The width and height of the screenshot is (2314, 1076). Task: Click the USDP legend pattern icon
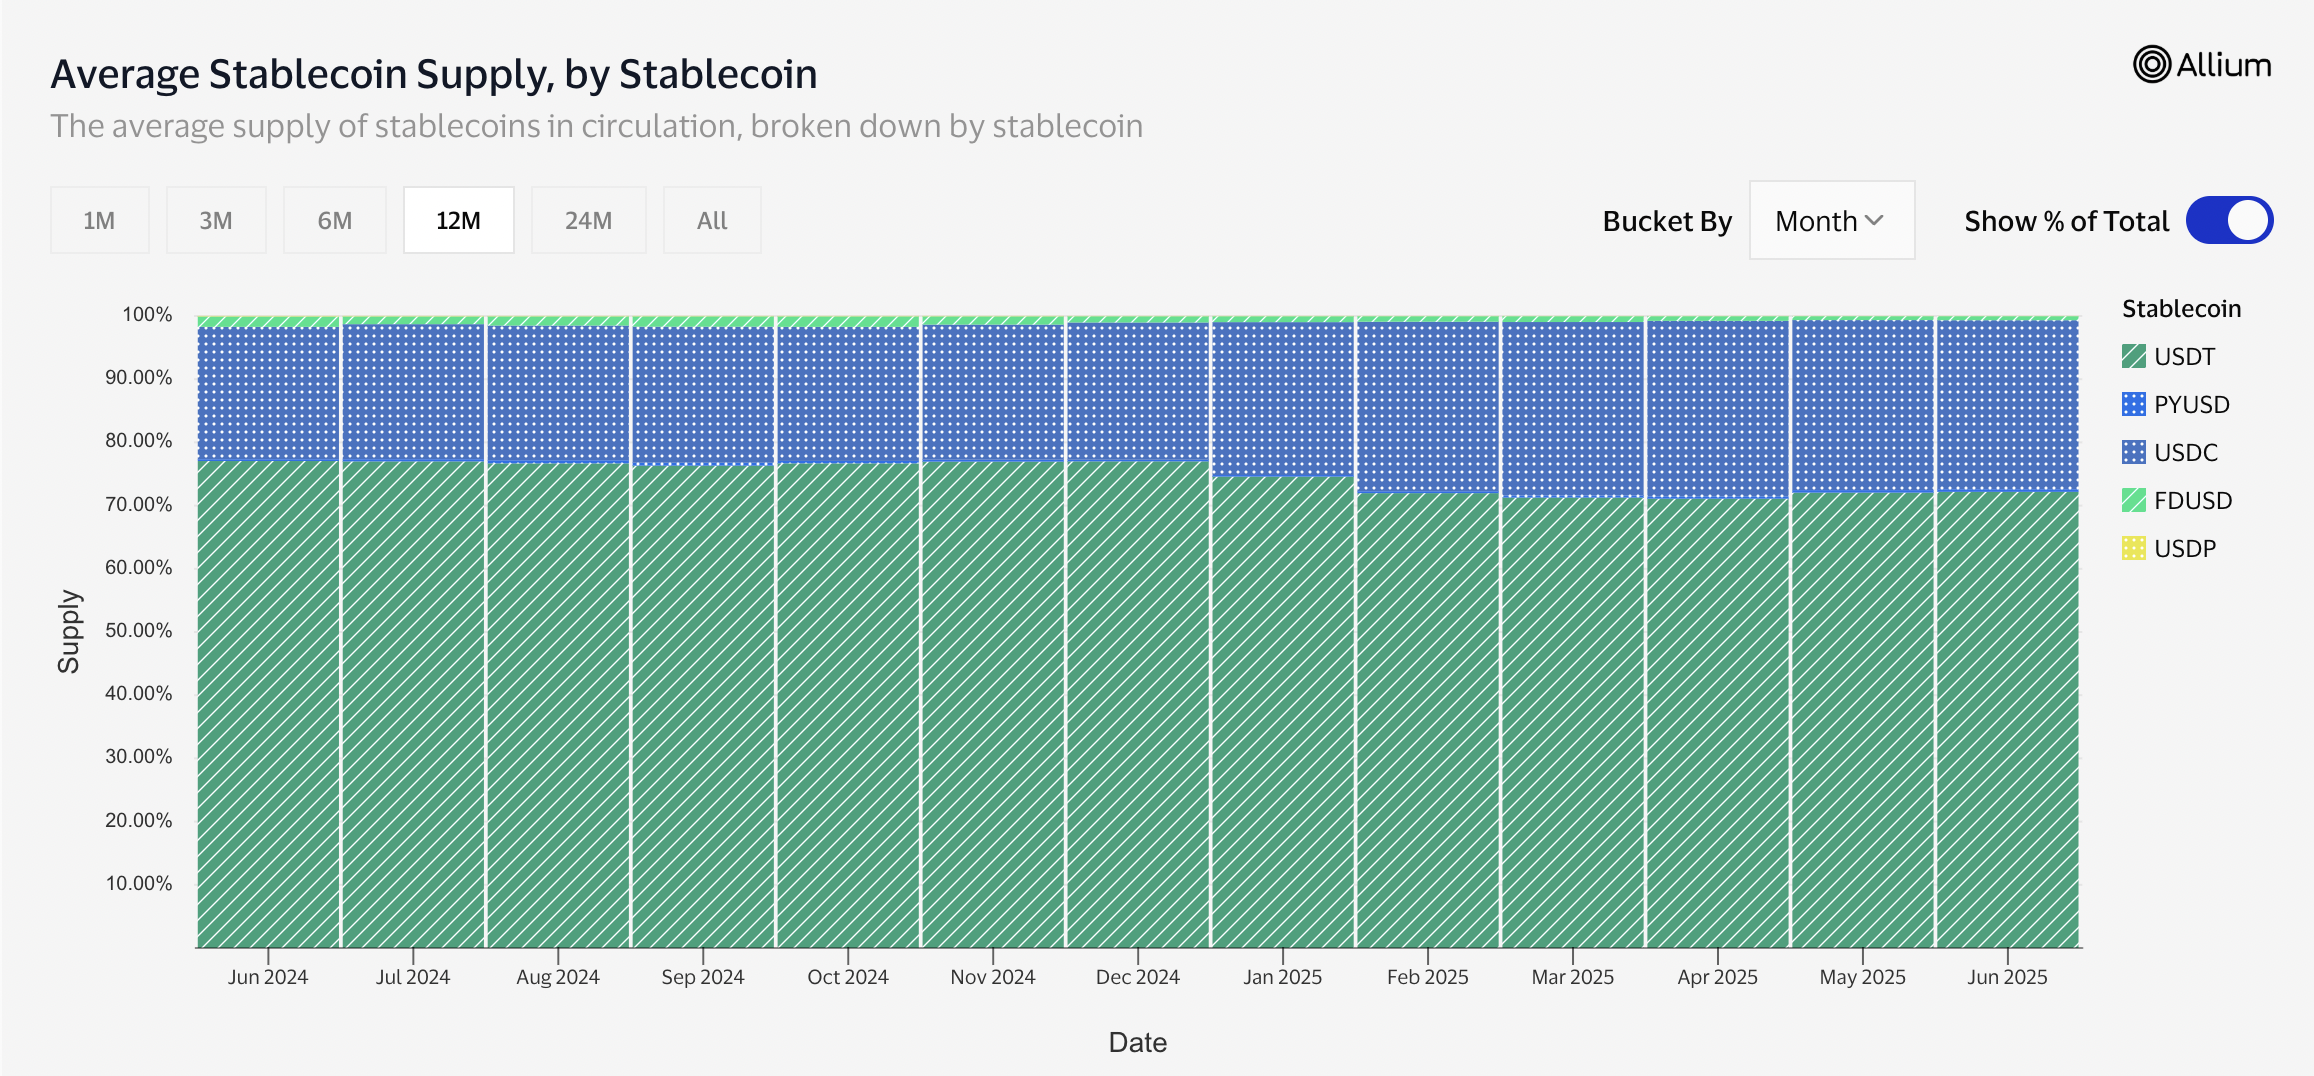[x=2133, y=548]
